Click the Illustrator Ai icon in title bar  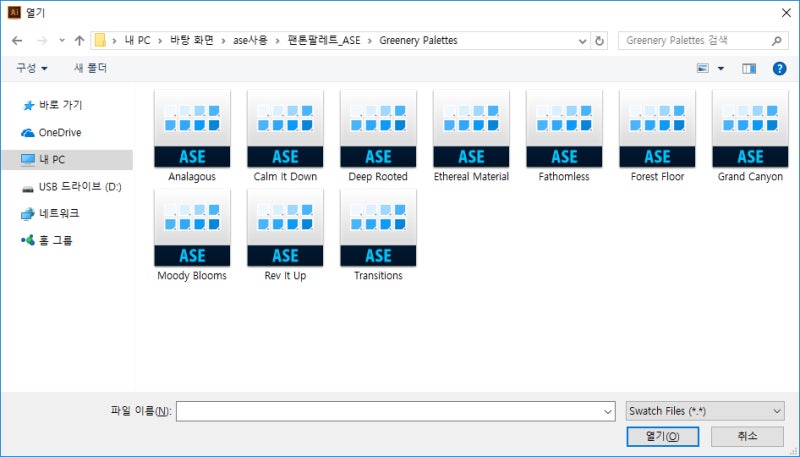point(14,13)
